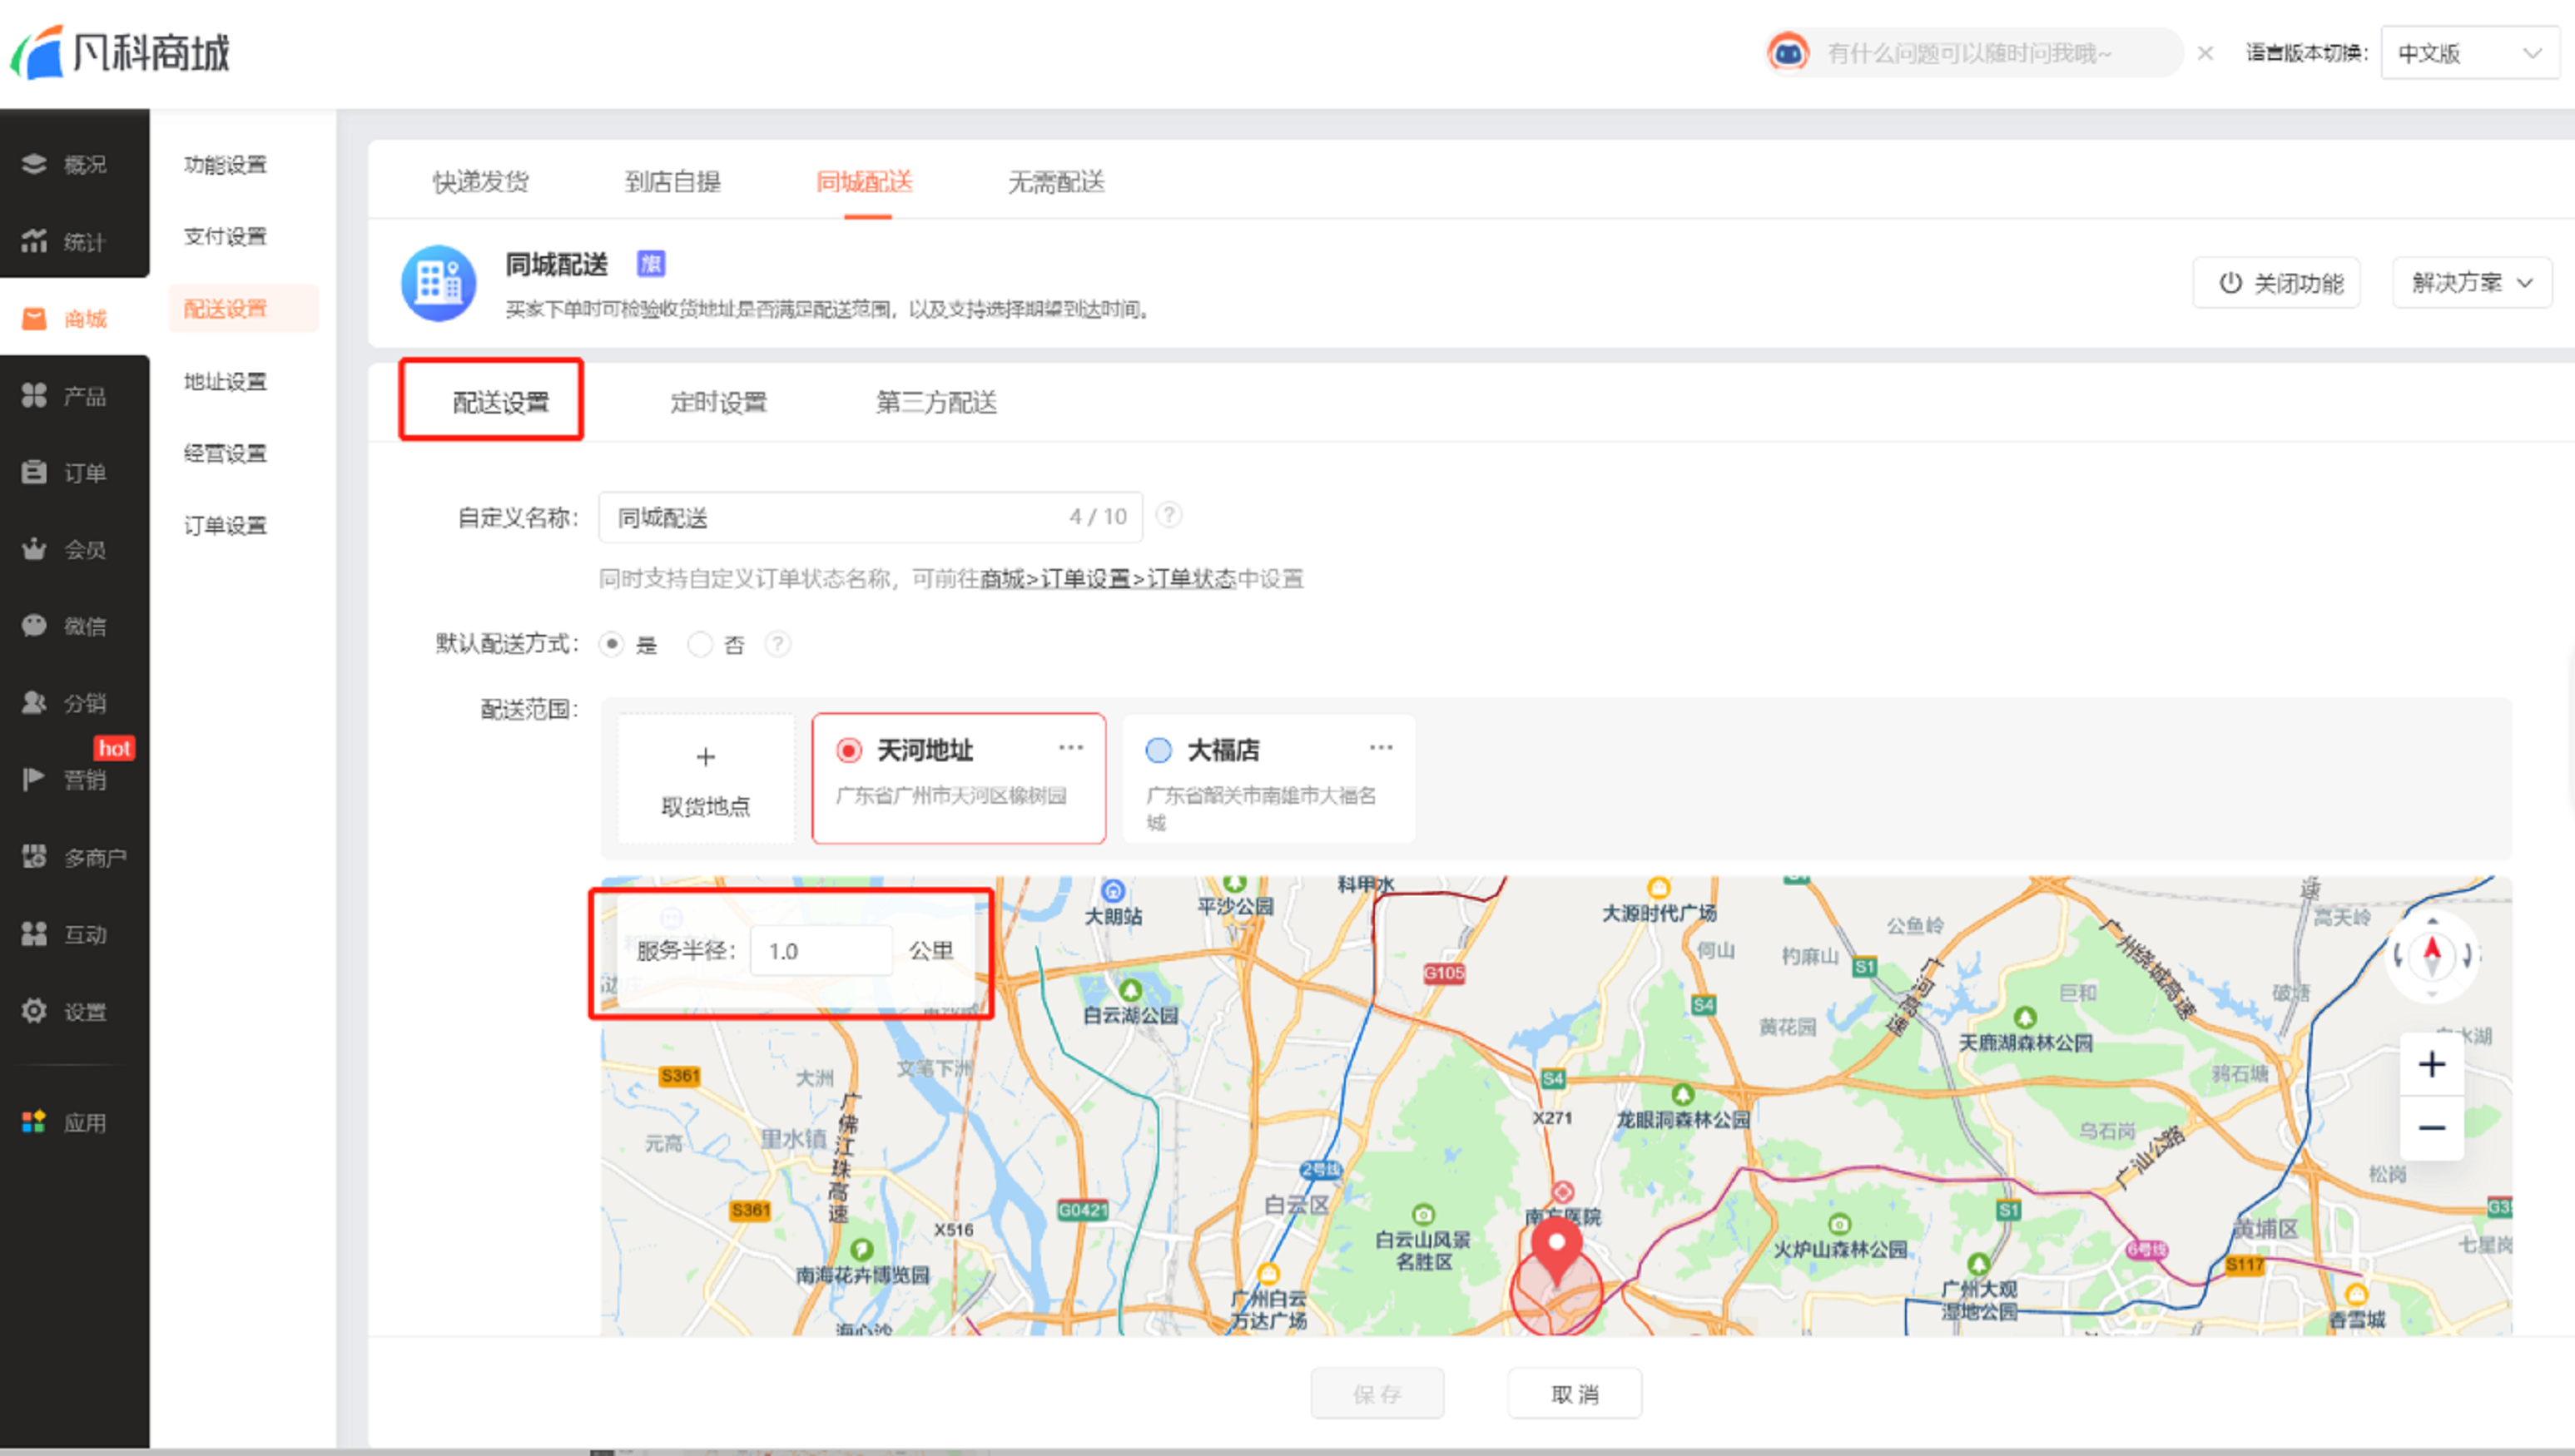Click the chat assistant robot icon

(x=1788, y=52)
